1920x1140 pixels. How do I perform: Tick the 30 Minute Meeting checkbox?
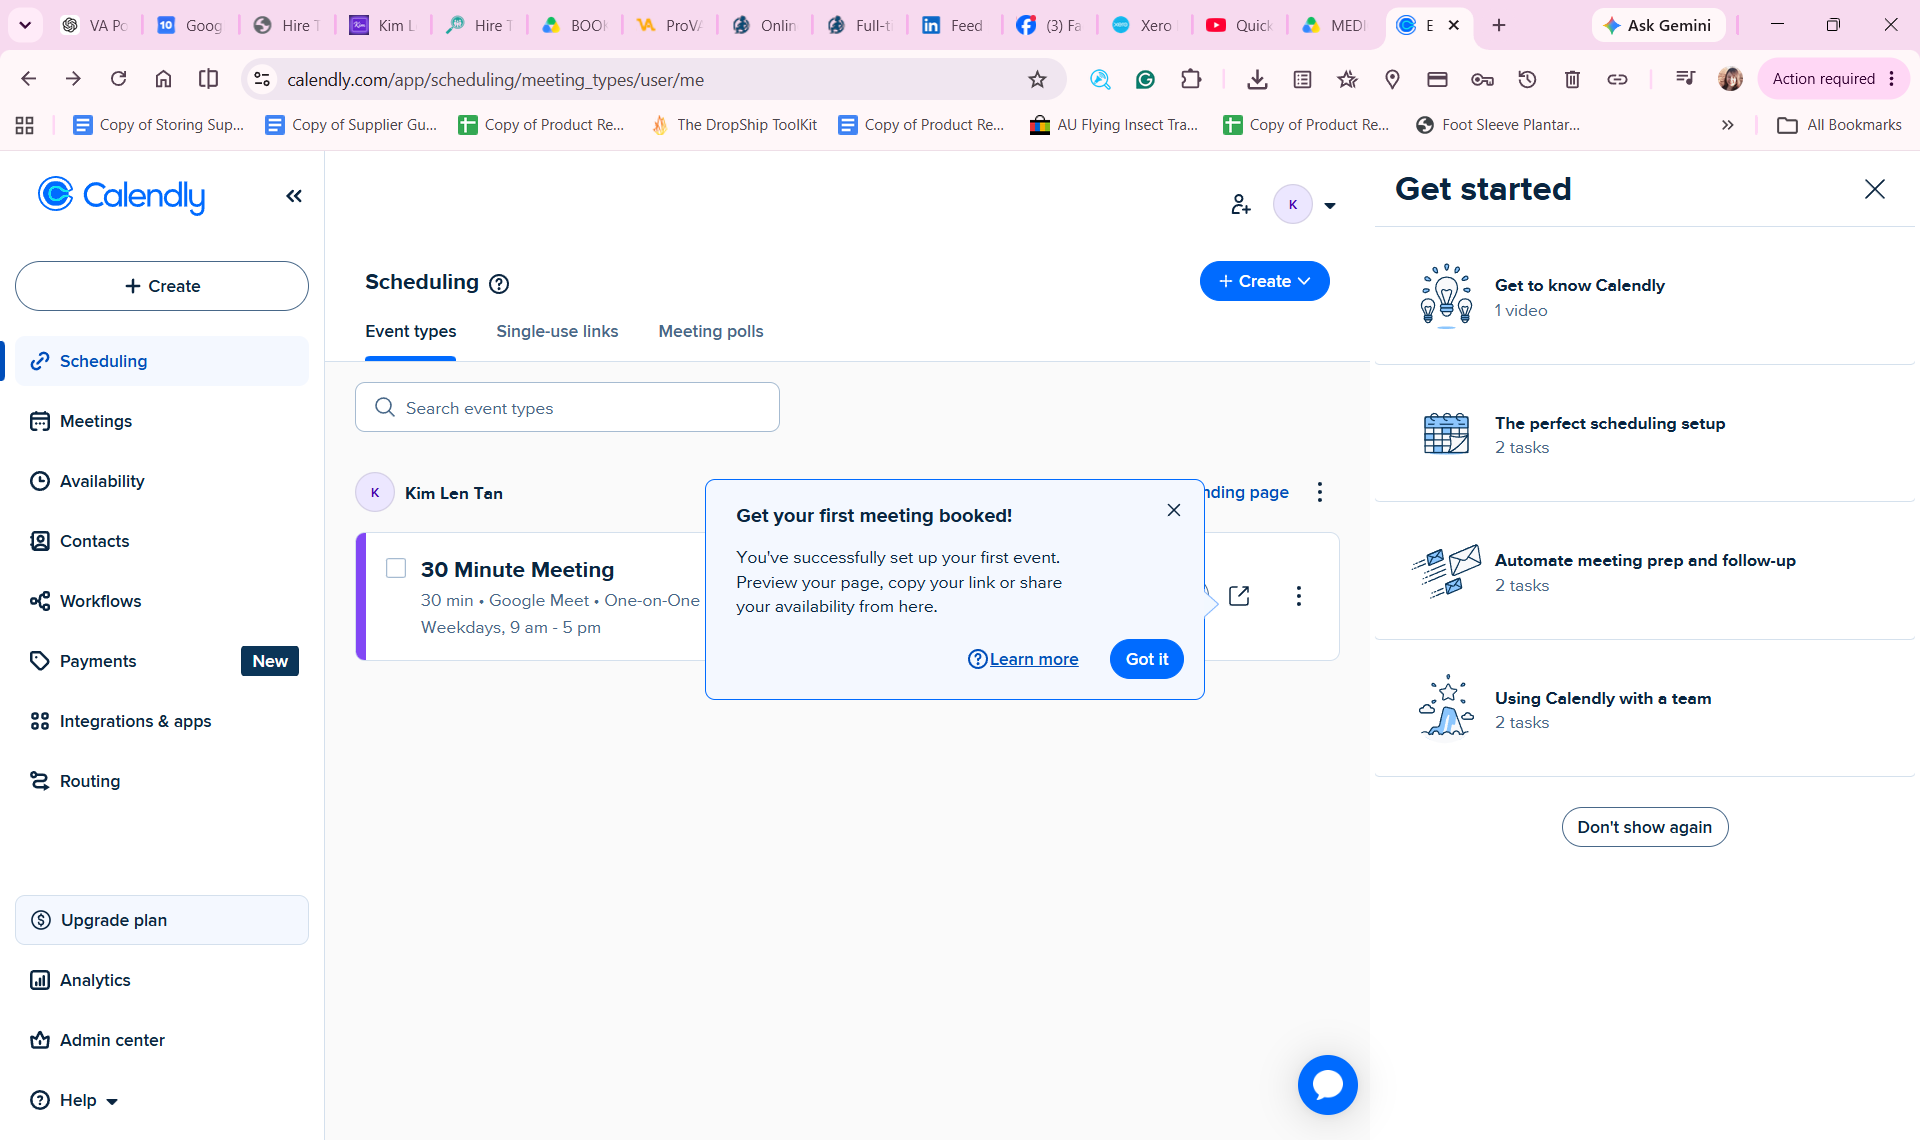(396, 568)
